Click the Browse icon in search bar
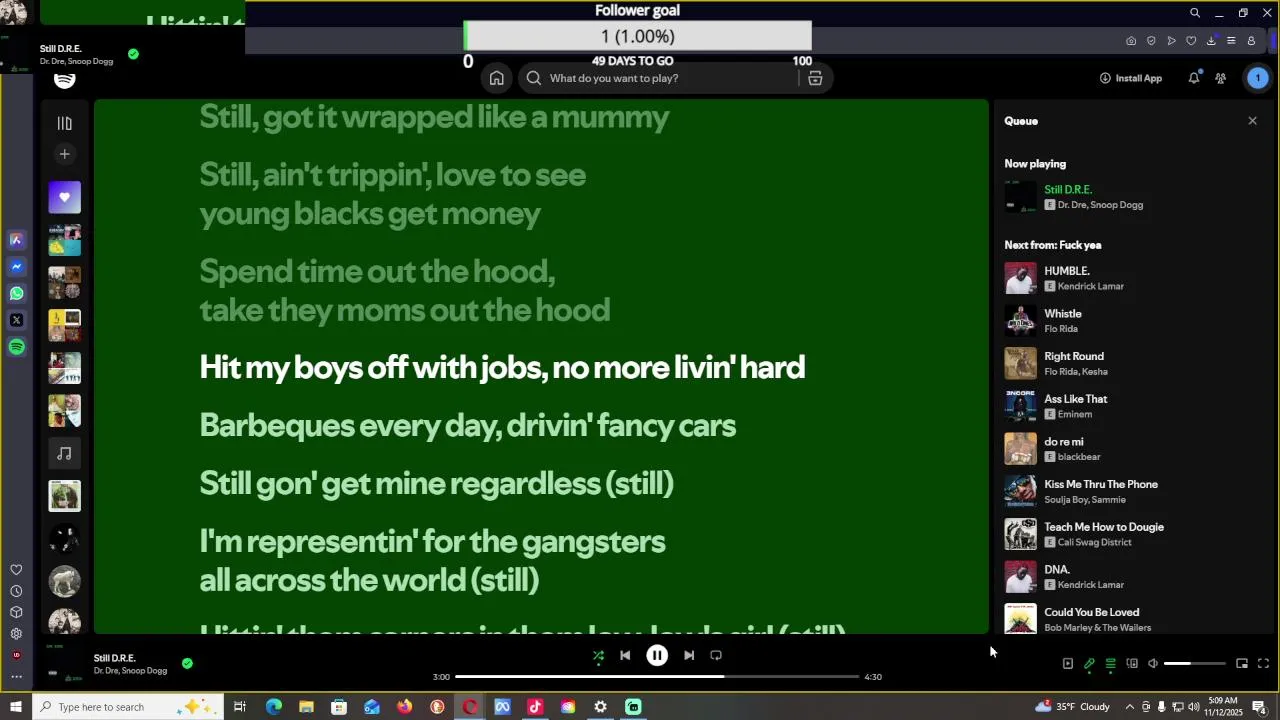Screen dimensions: 1280x720 pos(815,78)
